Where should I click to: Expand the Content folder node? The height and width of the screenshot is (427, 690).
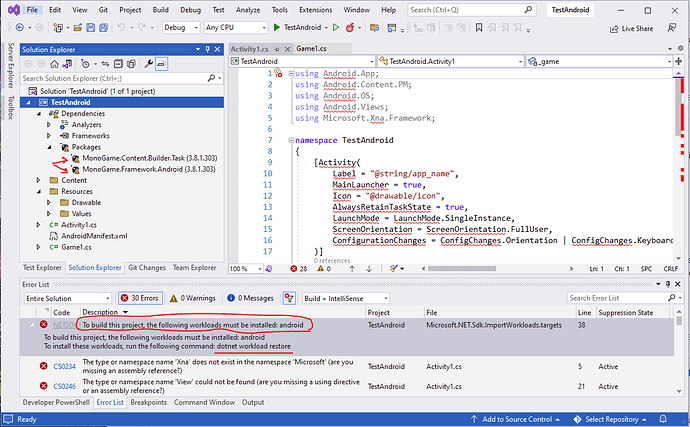pyautogui.click(x=38, y=180)
